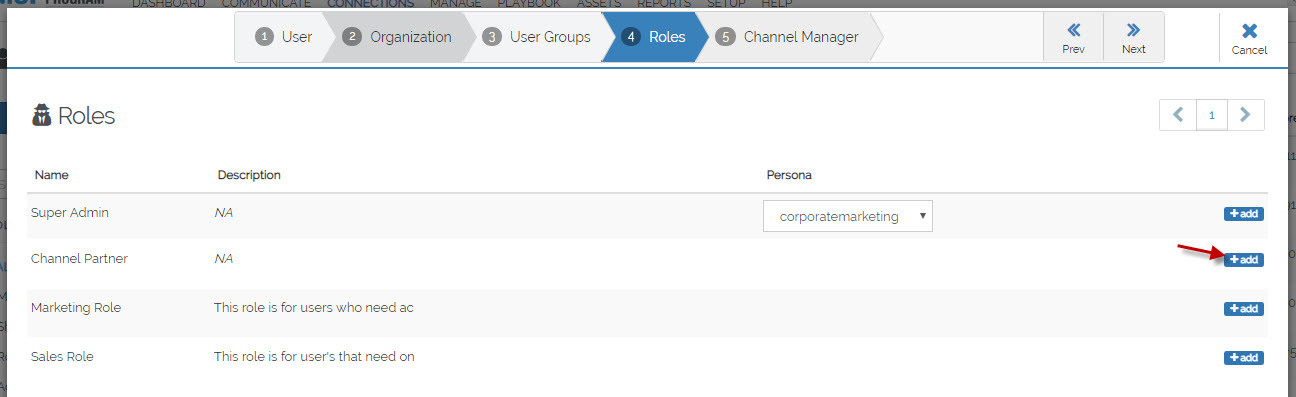Click the Name column header
The image size is (1296, 397).
(x=51, y=175)
